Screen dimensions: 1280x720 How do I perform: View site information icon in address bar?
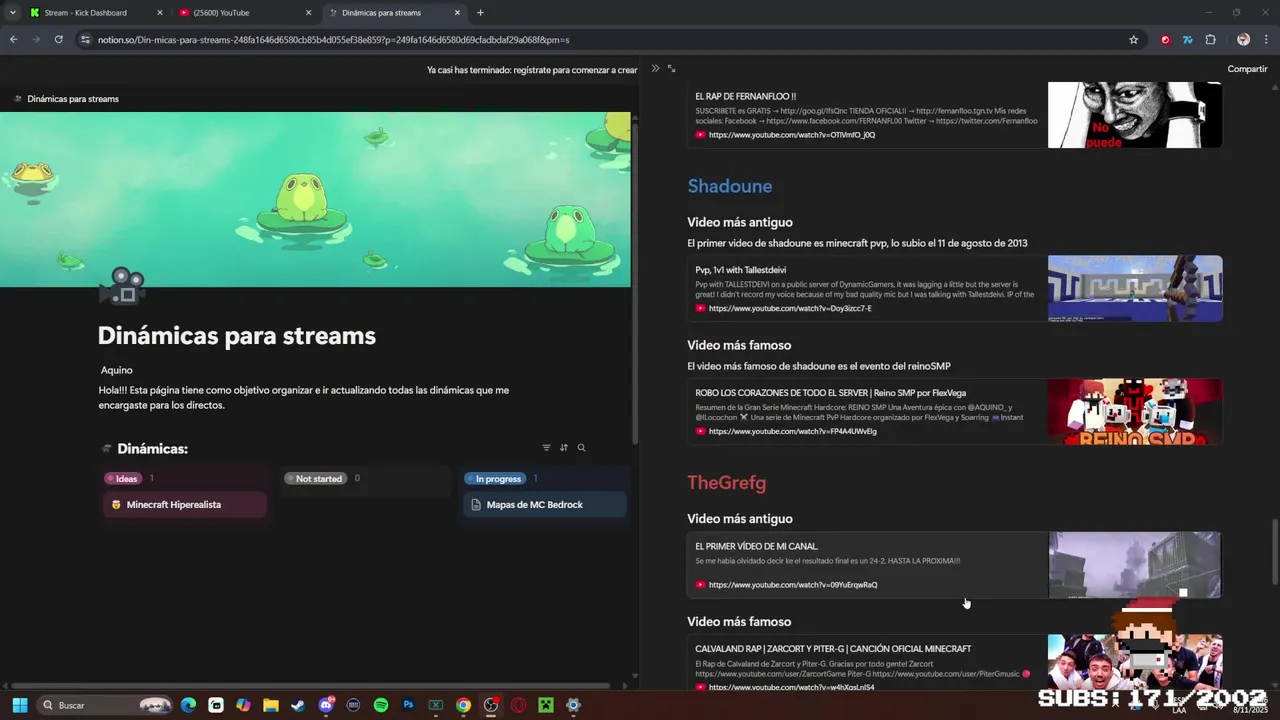pos(85,40)
